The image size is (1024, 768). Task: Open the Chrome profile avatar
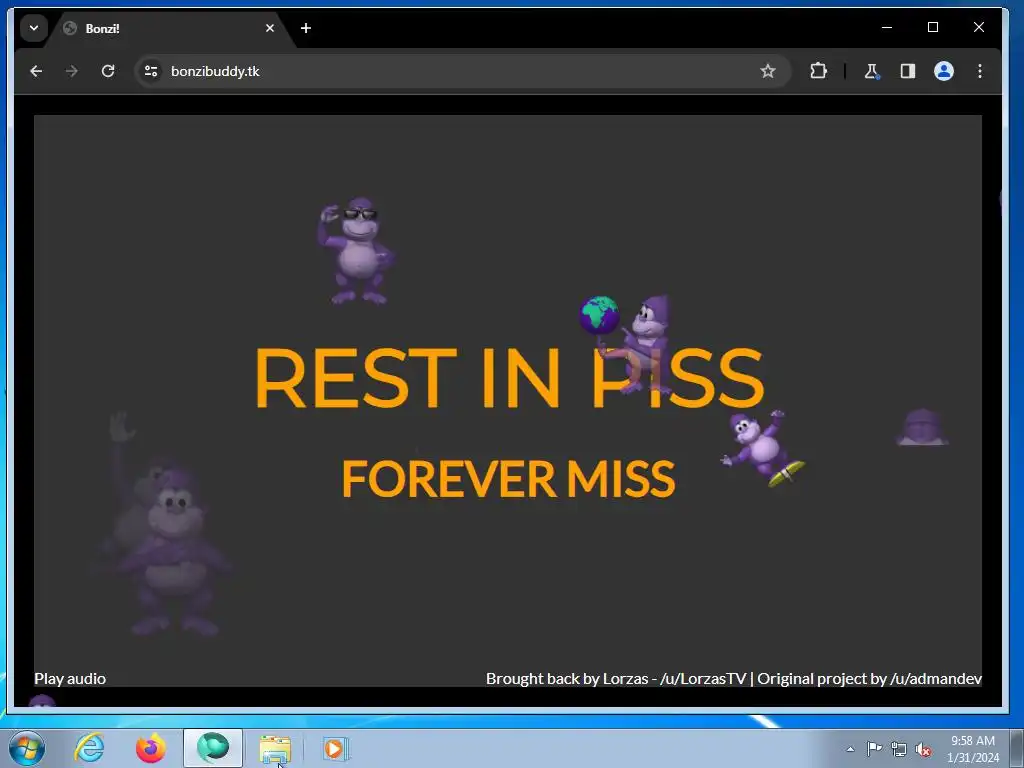(x=944, y=71)
